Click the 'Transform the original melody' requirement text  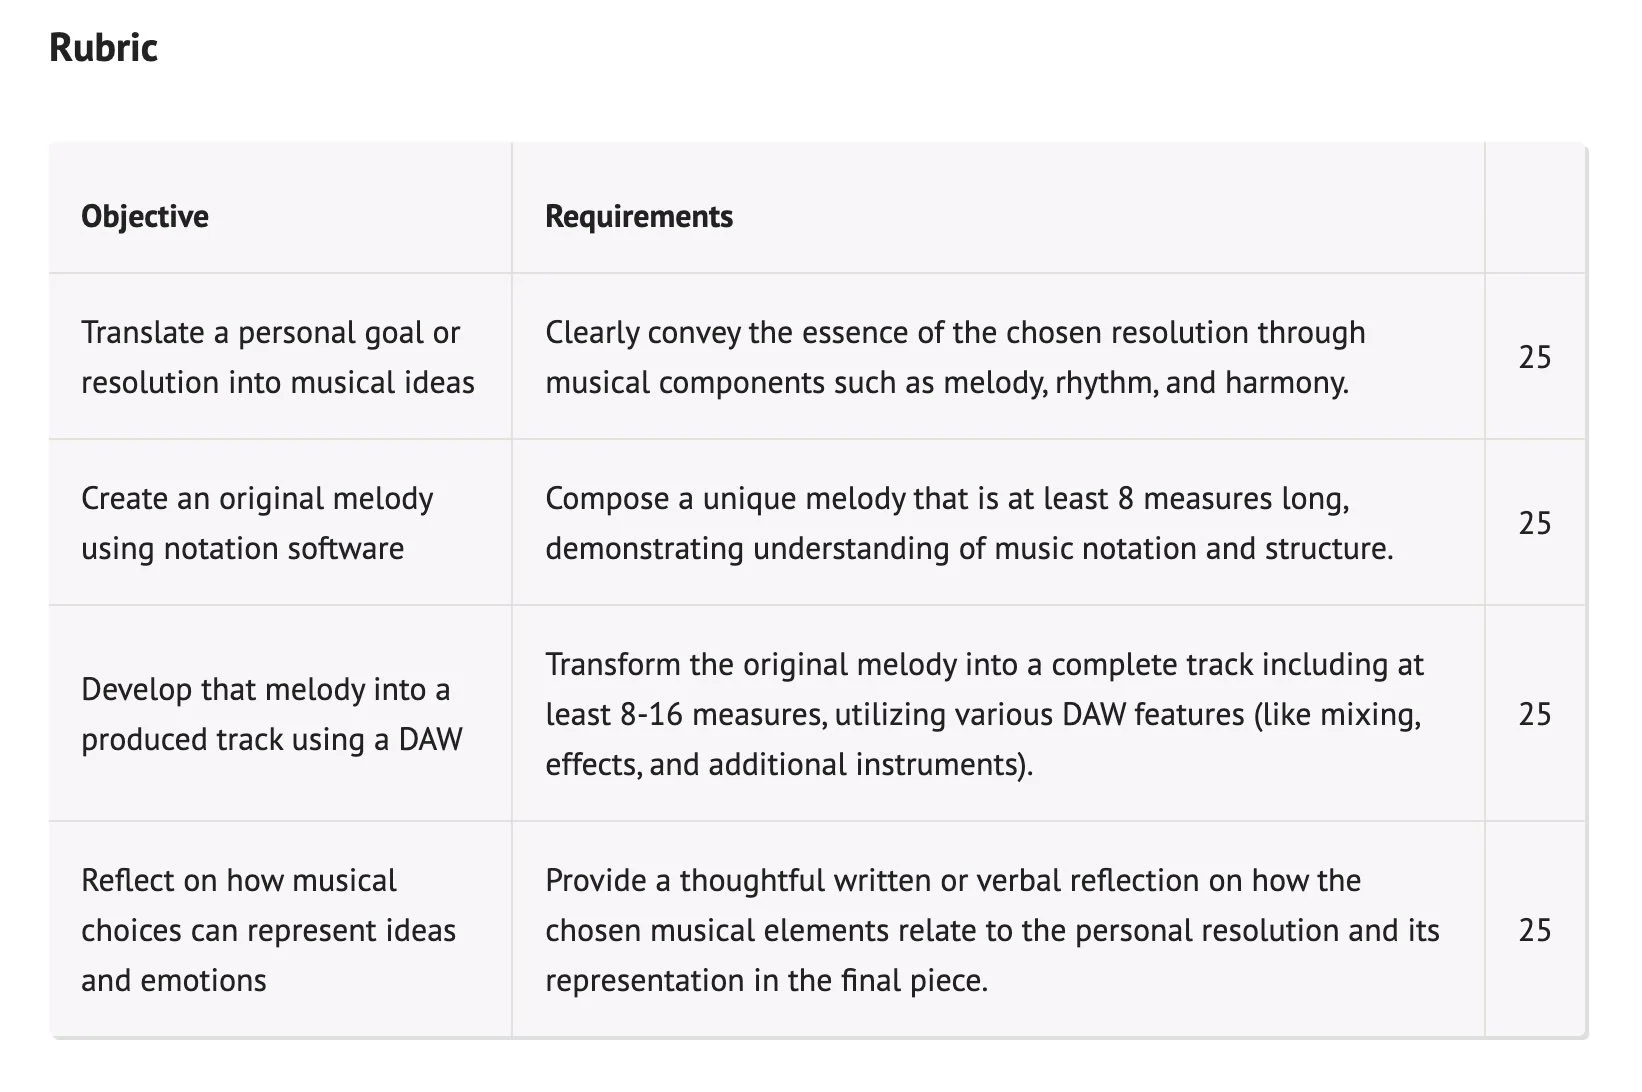pyautogui.click(x=984, y=665)
